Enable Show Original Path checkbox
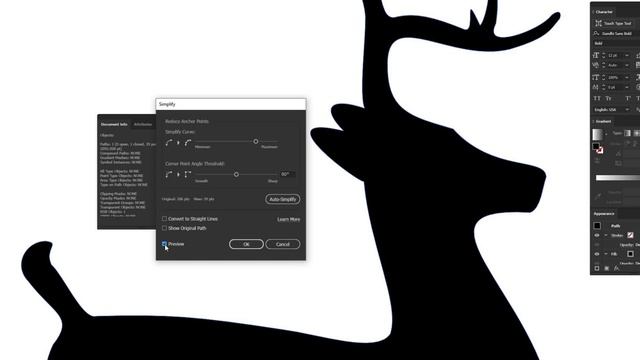Image resolution: width=640 pixels, height=360 pixels. click(x=164, y=228)
